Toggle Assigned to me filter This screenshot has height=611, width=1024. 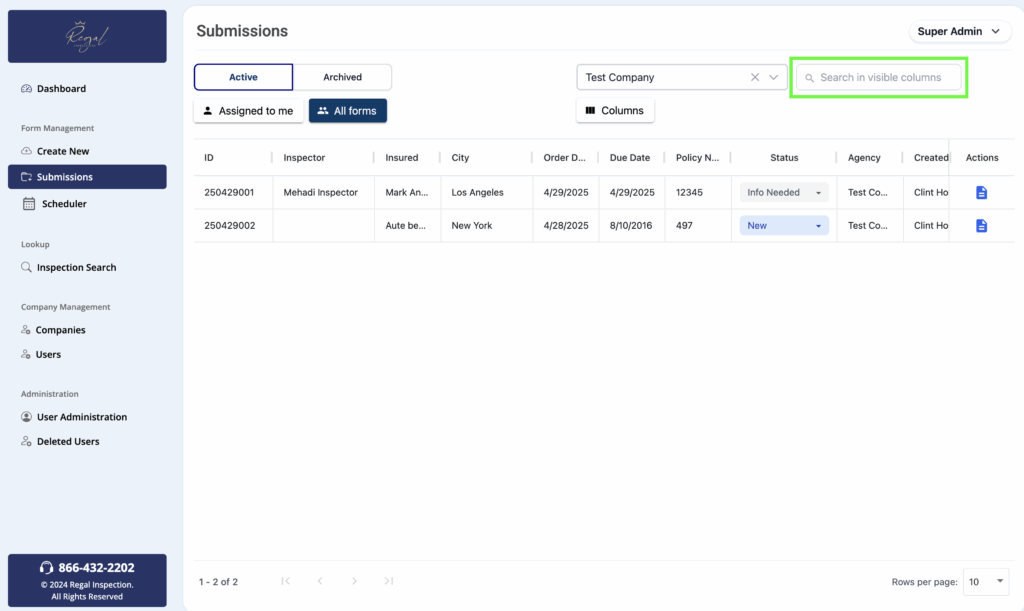coord(248,111)
